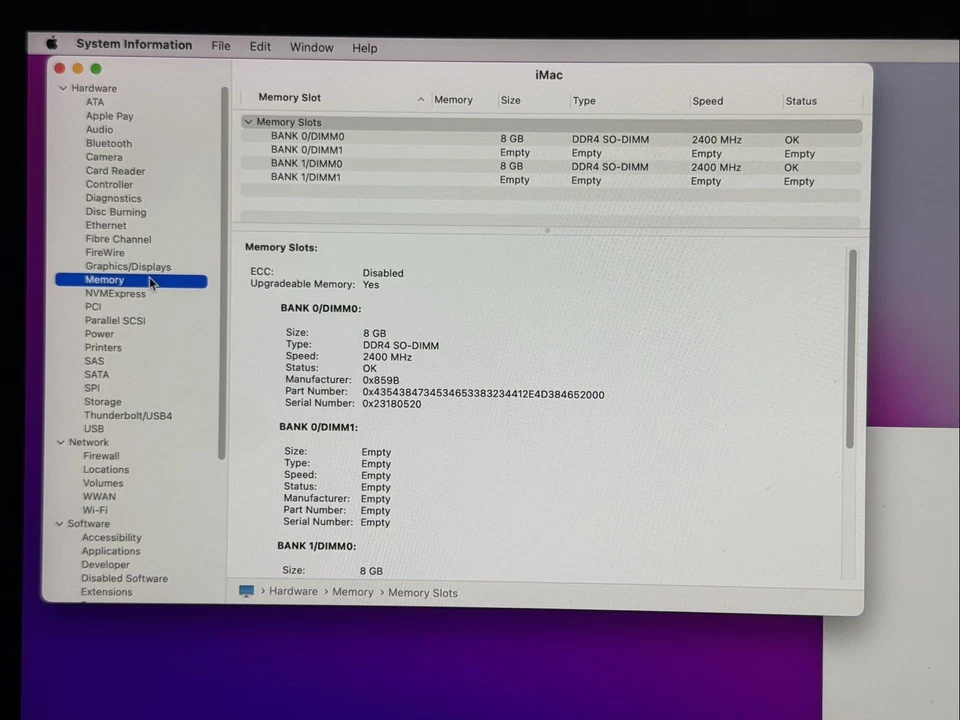Open the Window menu
Image resolution: width=960 pixels, height=720 pixels.
(x=311, y=47)
